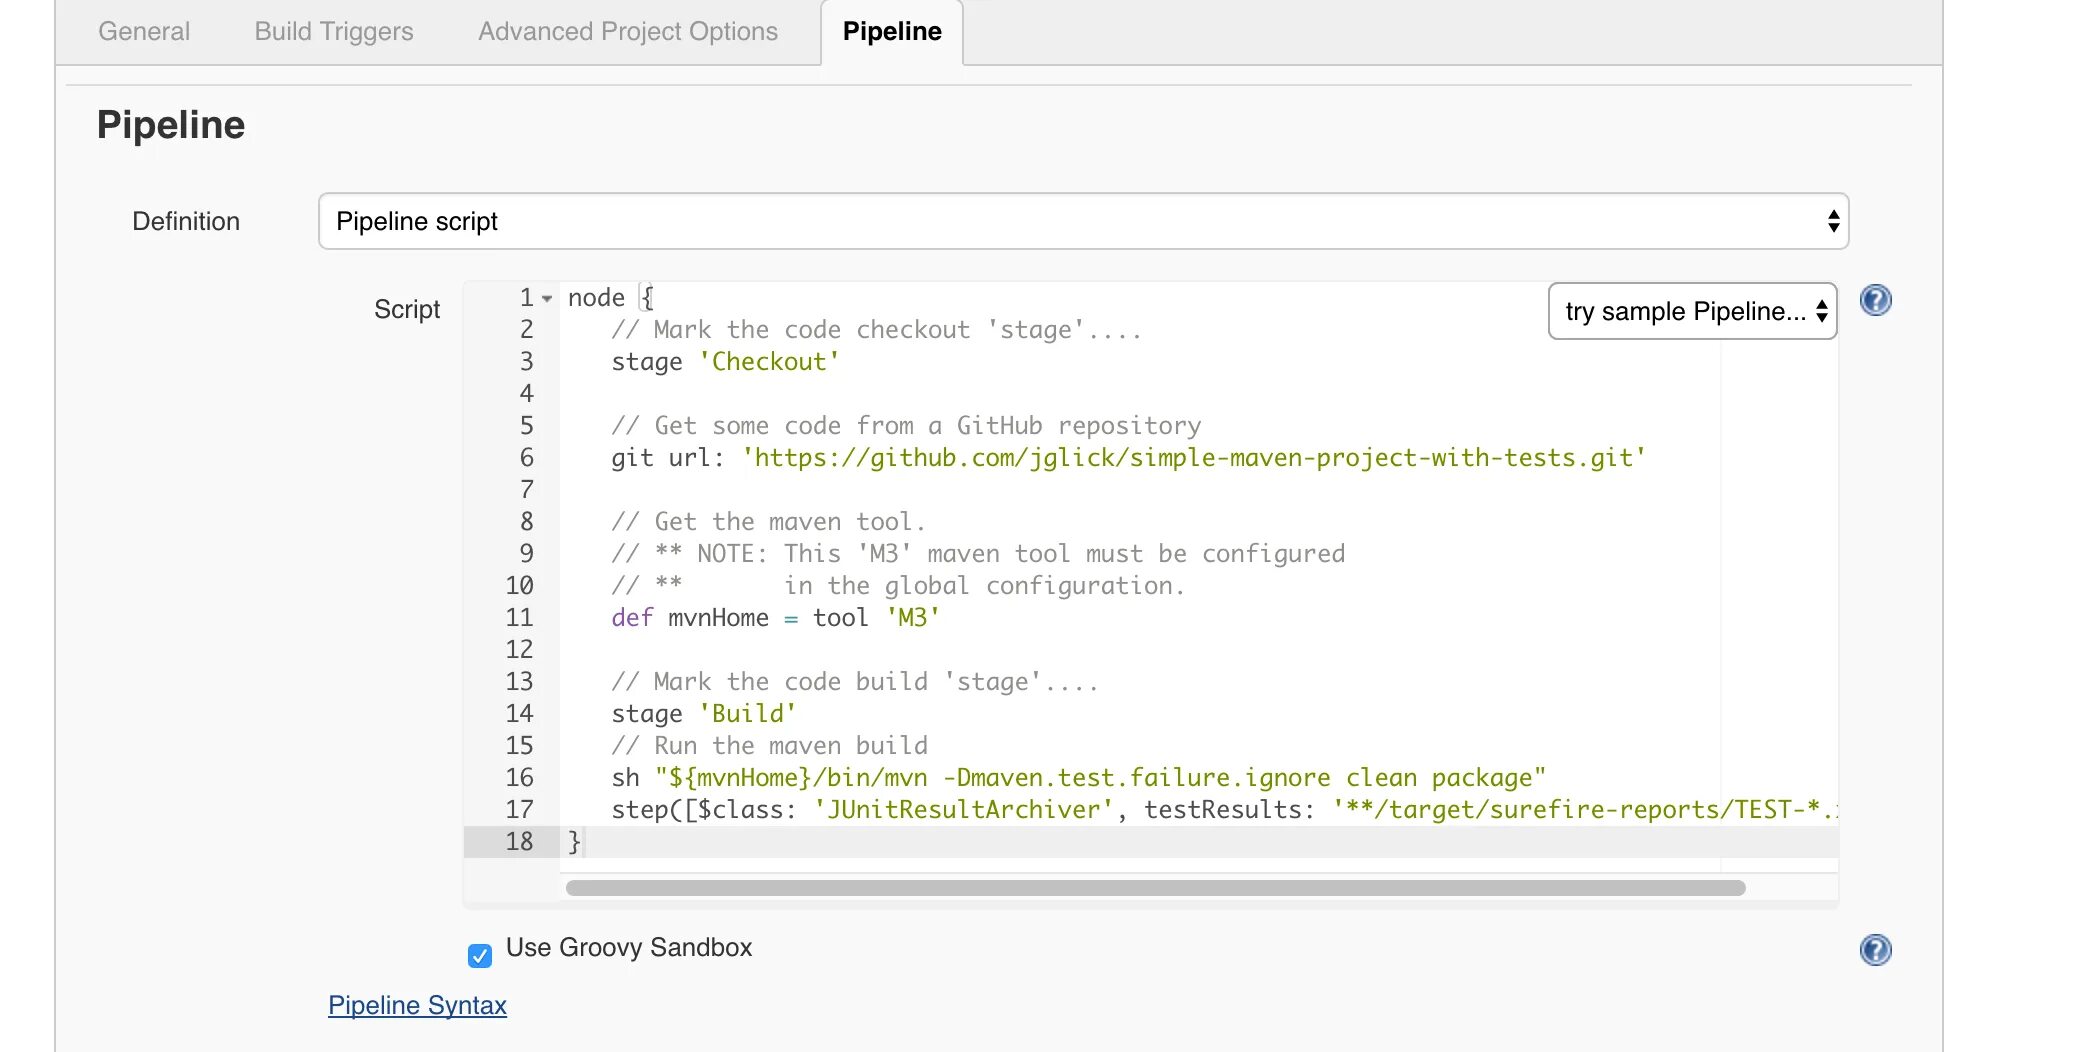This screenshot has width=2098, height=1052.
Task: Expand the try sample Pipeline dropdown
Action: (1692, 311)
